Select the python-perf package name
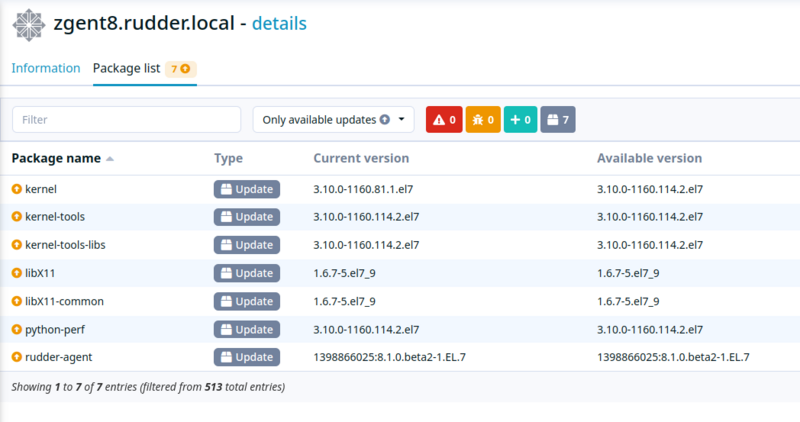 [55, 330]
